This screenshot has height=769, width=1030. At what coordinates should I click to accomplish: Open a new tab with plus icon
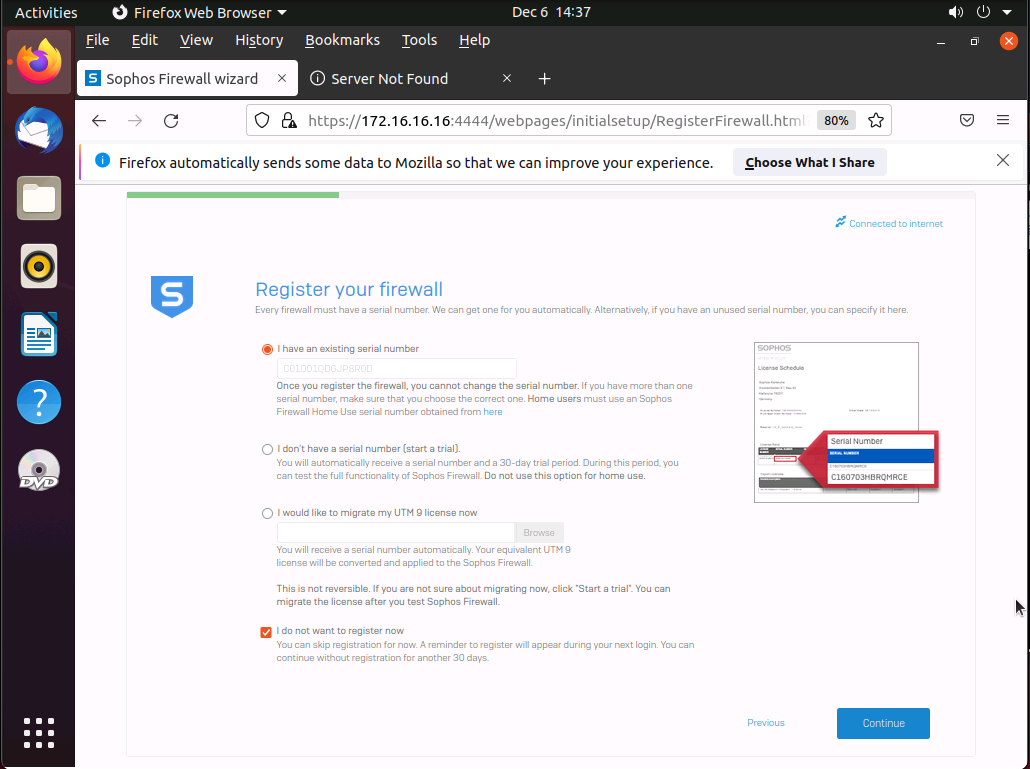(x=544, y=79)
